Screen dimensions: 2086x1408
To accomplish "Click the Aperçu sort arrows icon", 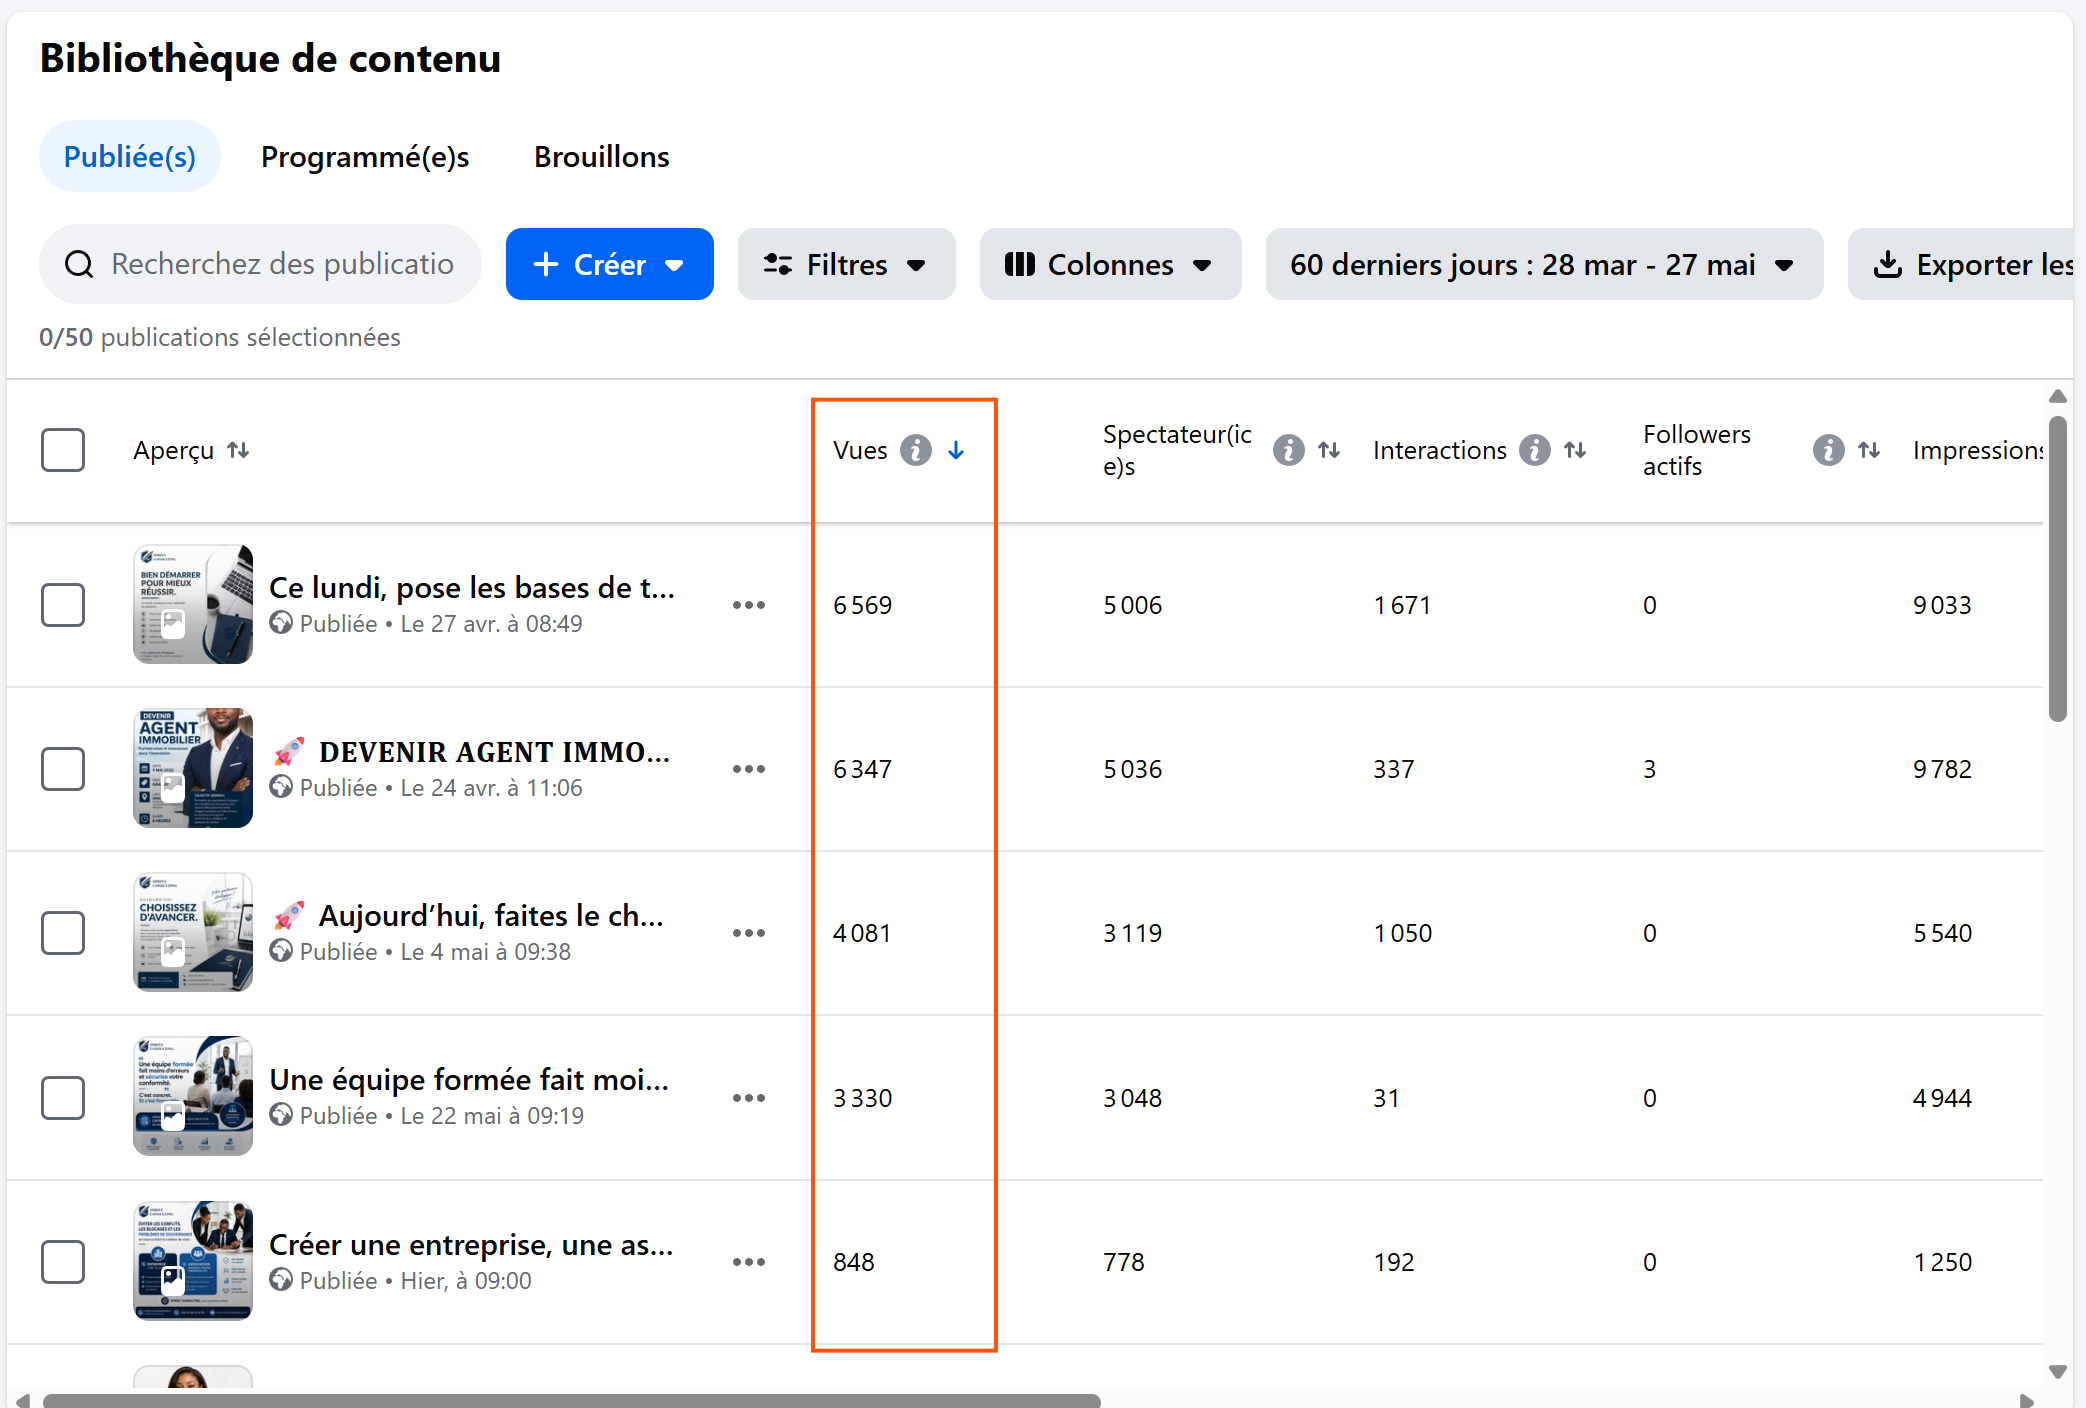I will 238,450.
